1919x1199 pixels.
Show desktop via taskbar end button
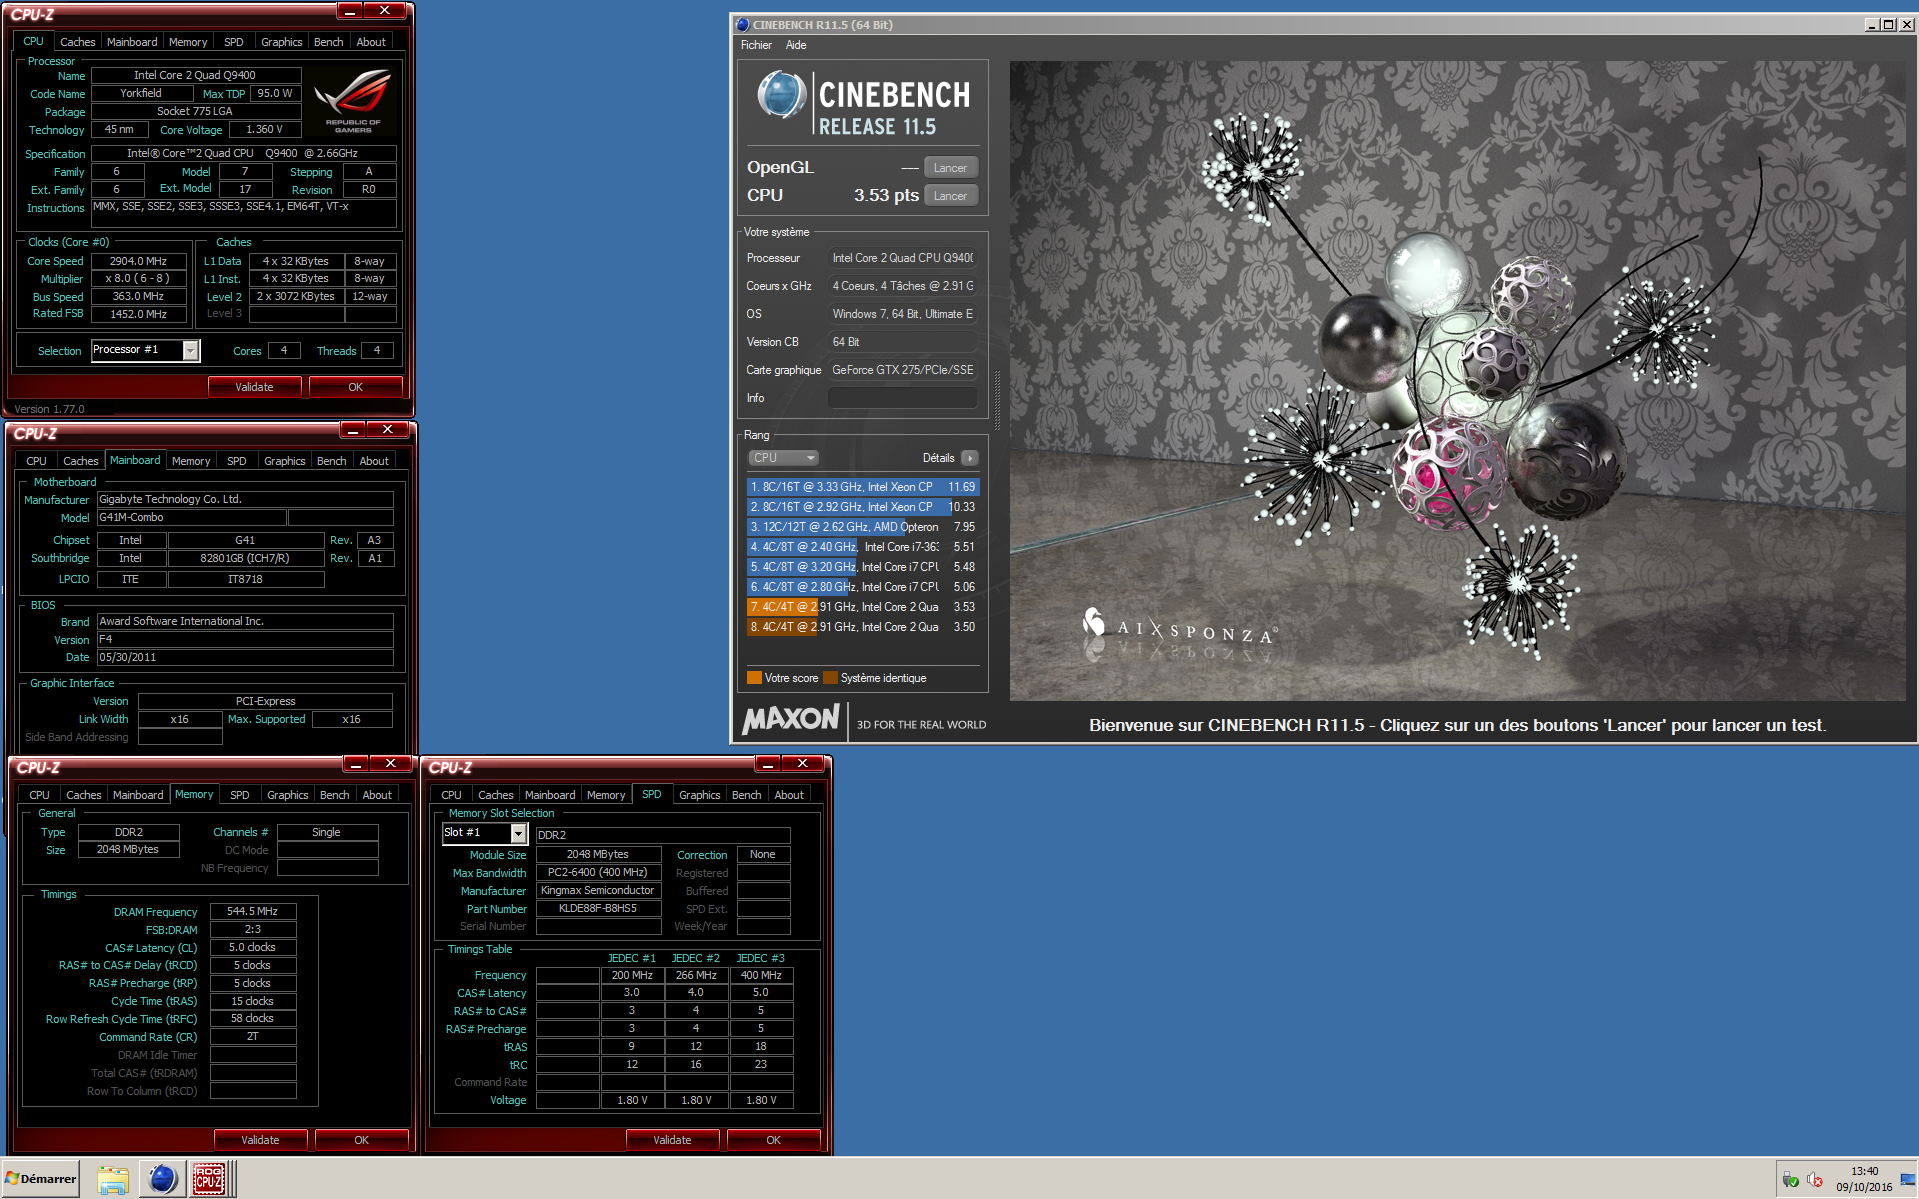(1907, 1179)
